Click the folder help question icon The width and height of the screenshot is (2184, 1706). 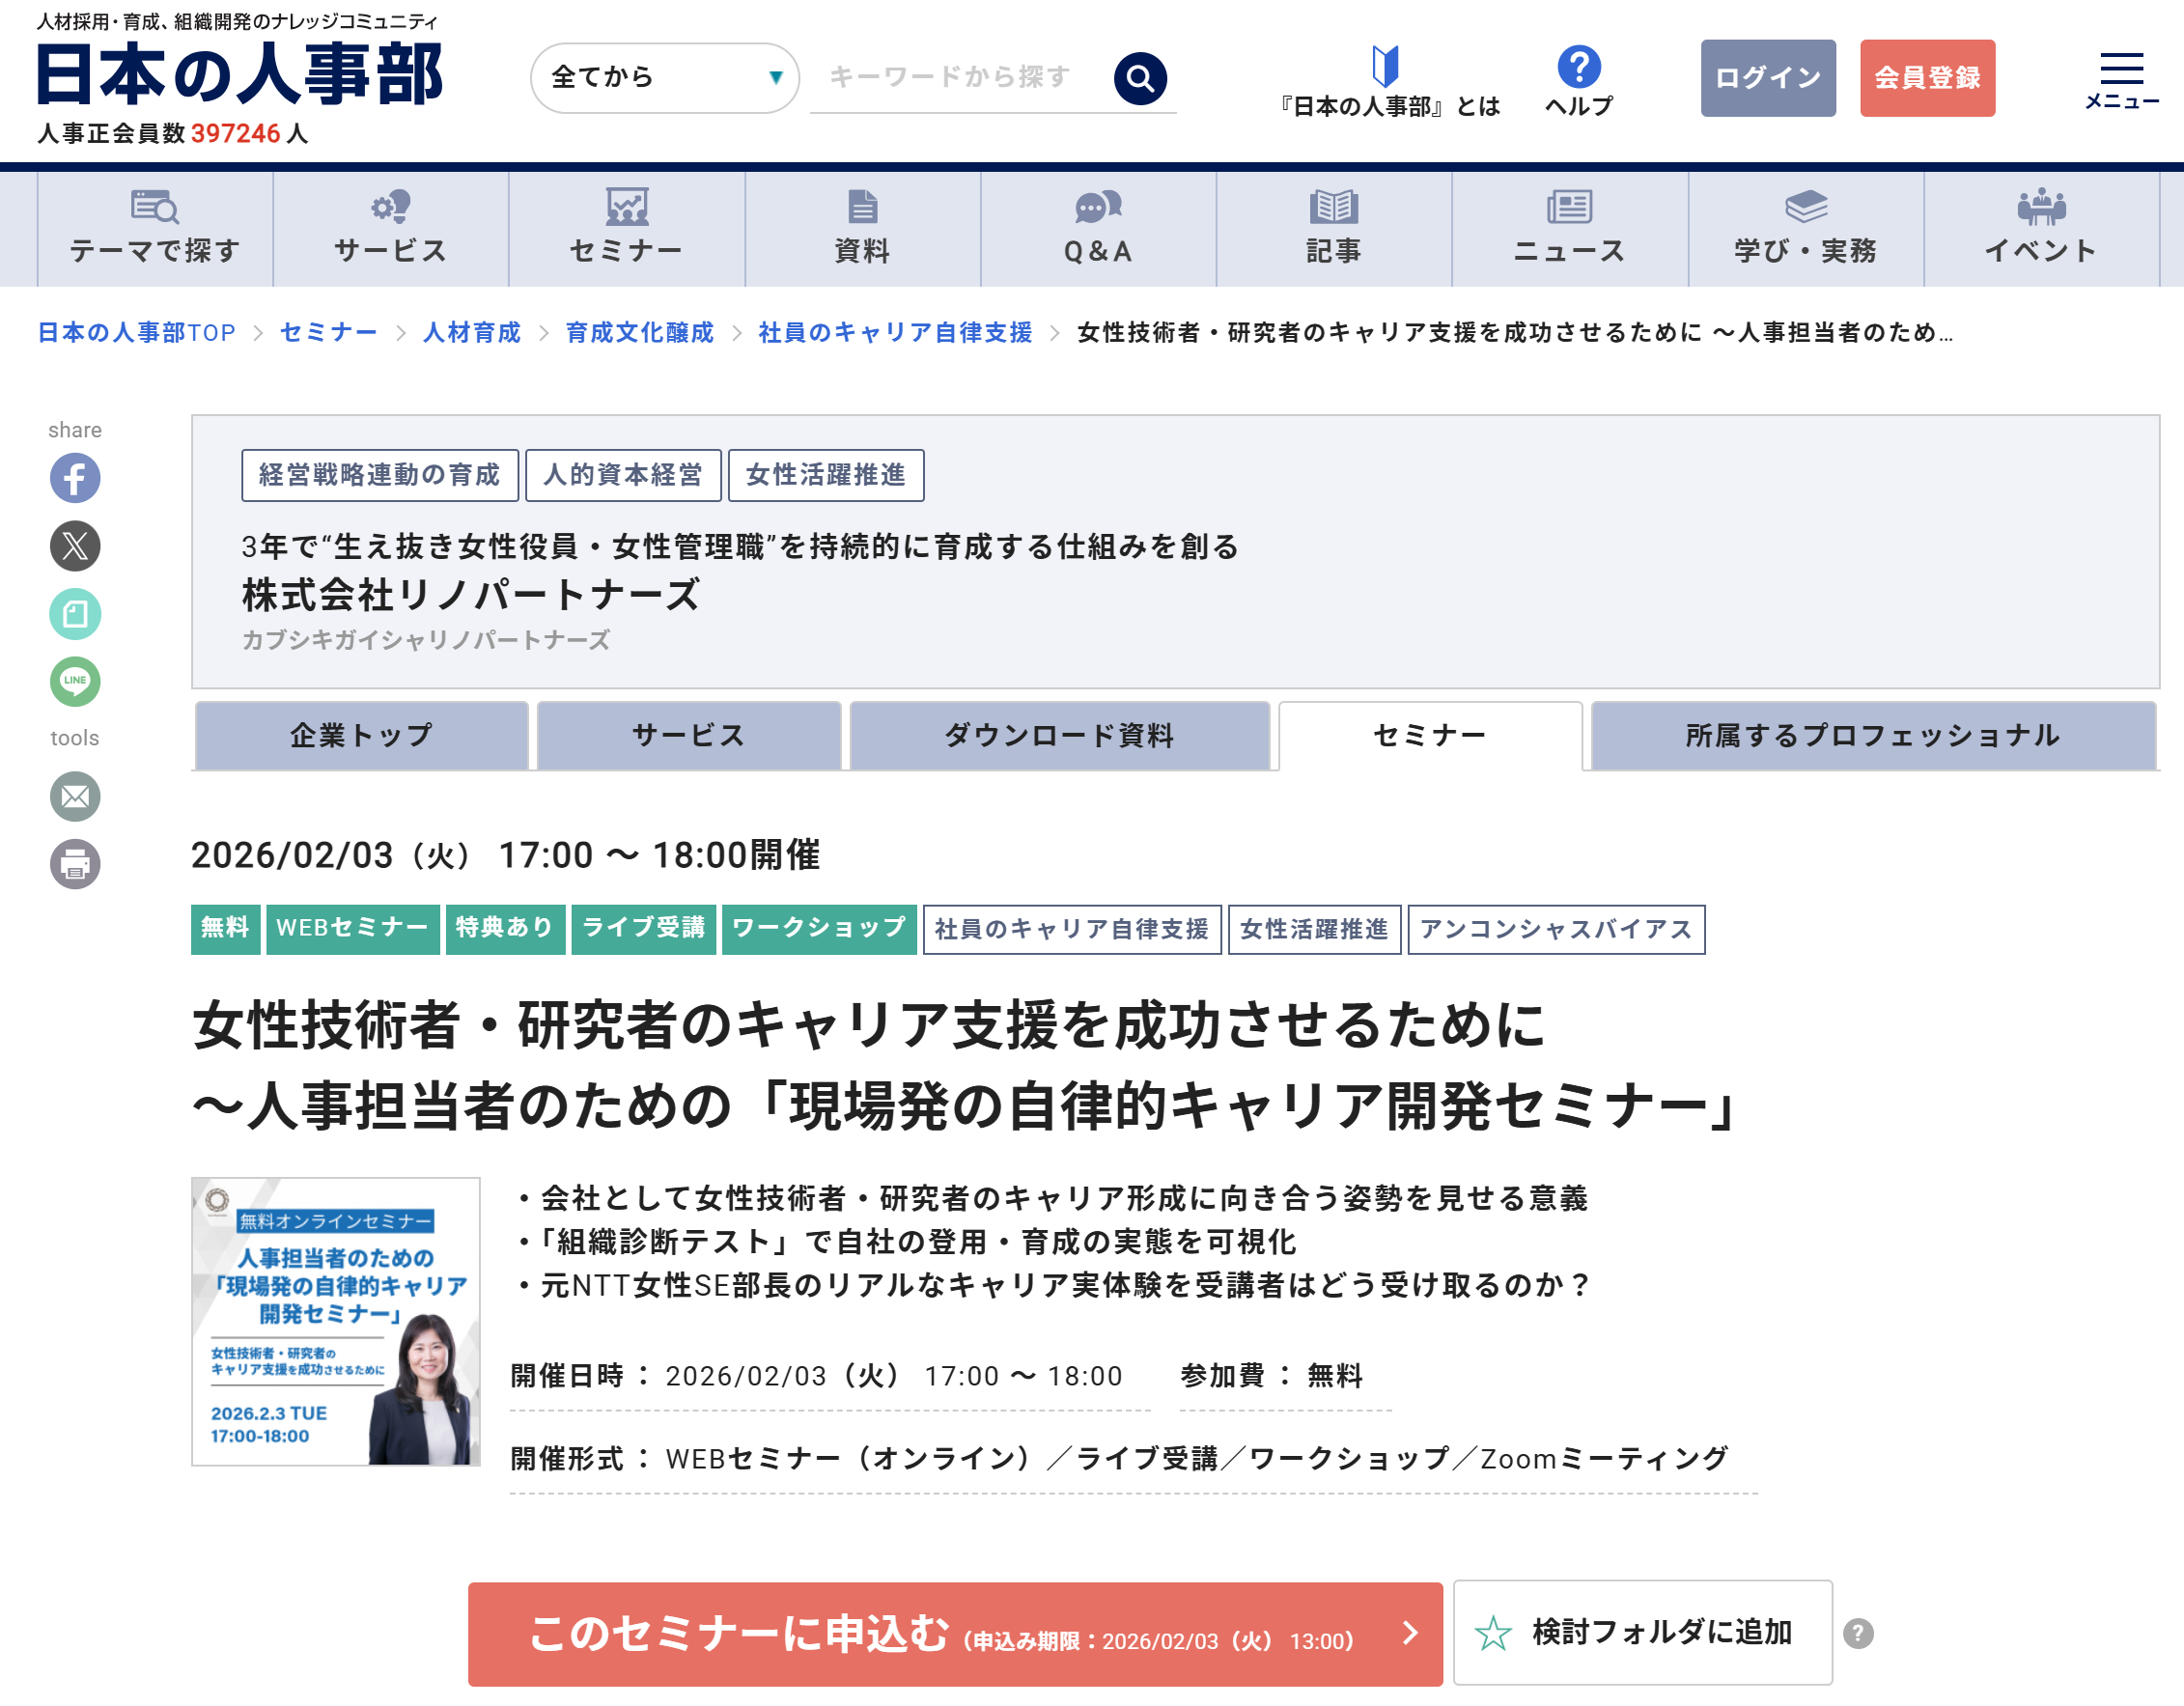coord(1858,1633)
